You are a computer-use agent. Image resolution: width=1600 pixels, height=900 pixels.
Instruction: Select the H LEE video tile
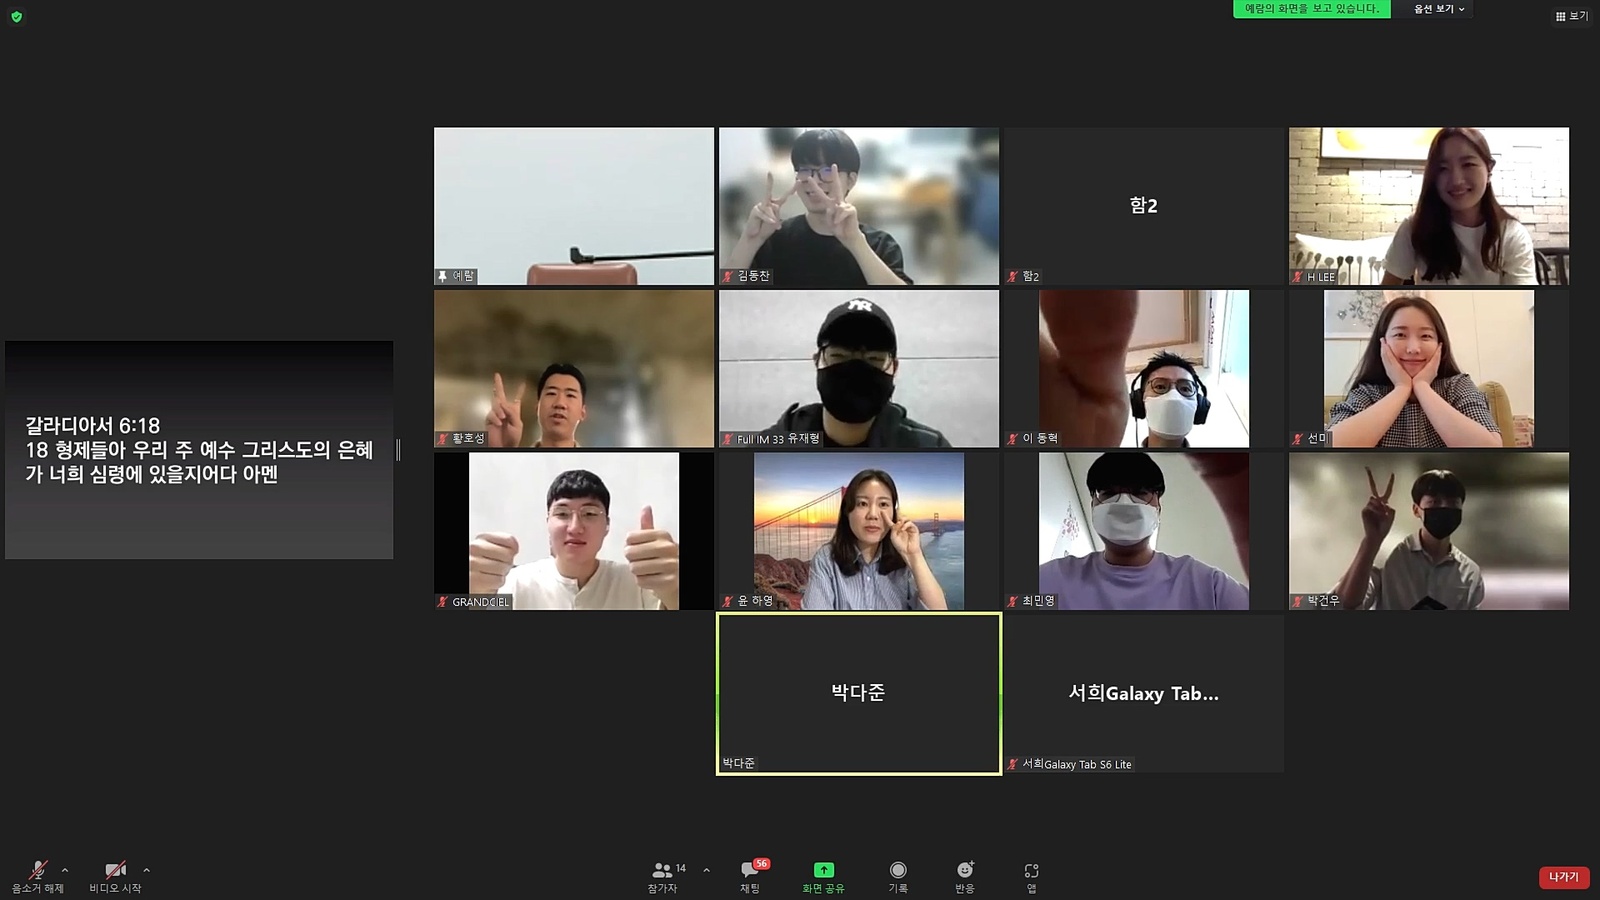click(x=1428, y=206)
